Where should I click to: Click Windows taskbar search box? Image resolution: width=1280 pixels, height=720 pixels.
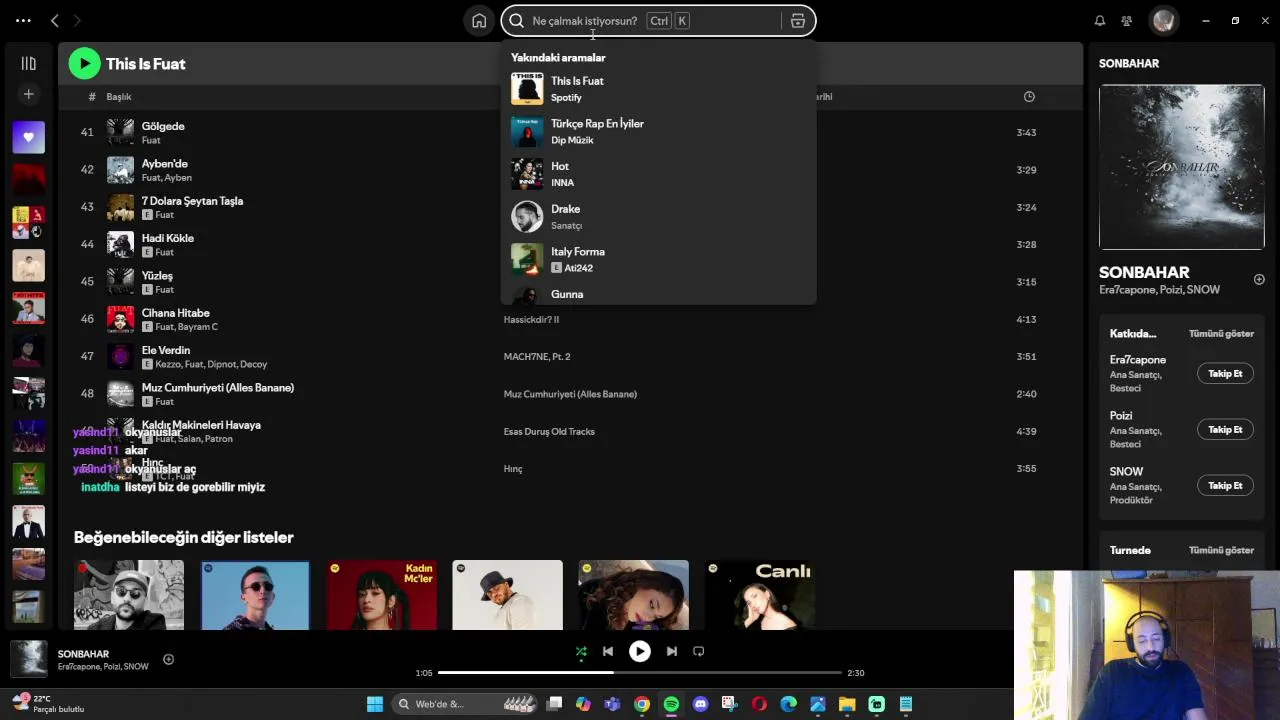[x=465, y=704]
